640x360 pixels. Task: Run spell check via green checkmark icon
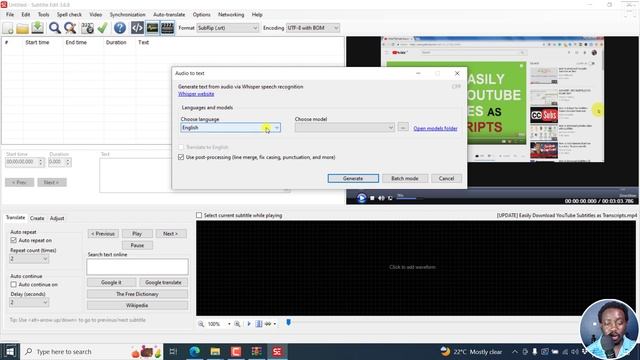[x=102, y=28]
